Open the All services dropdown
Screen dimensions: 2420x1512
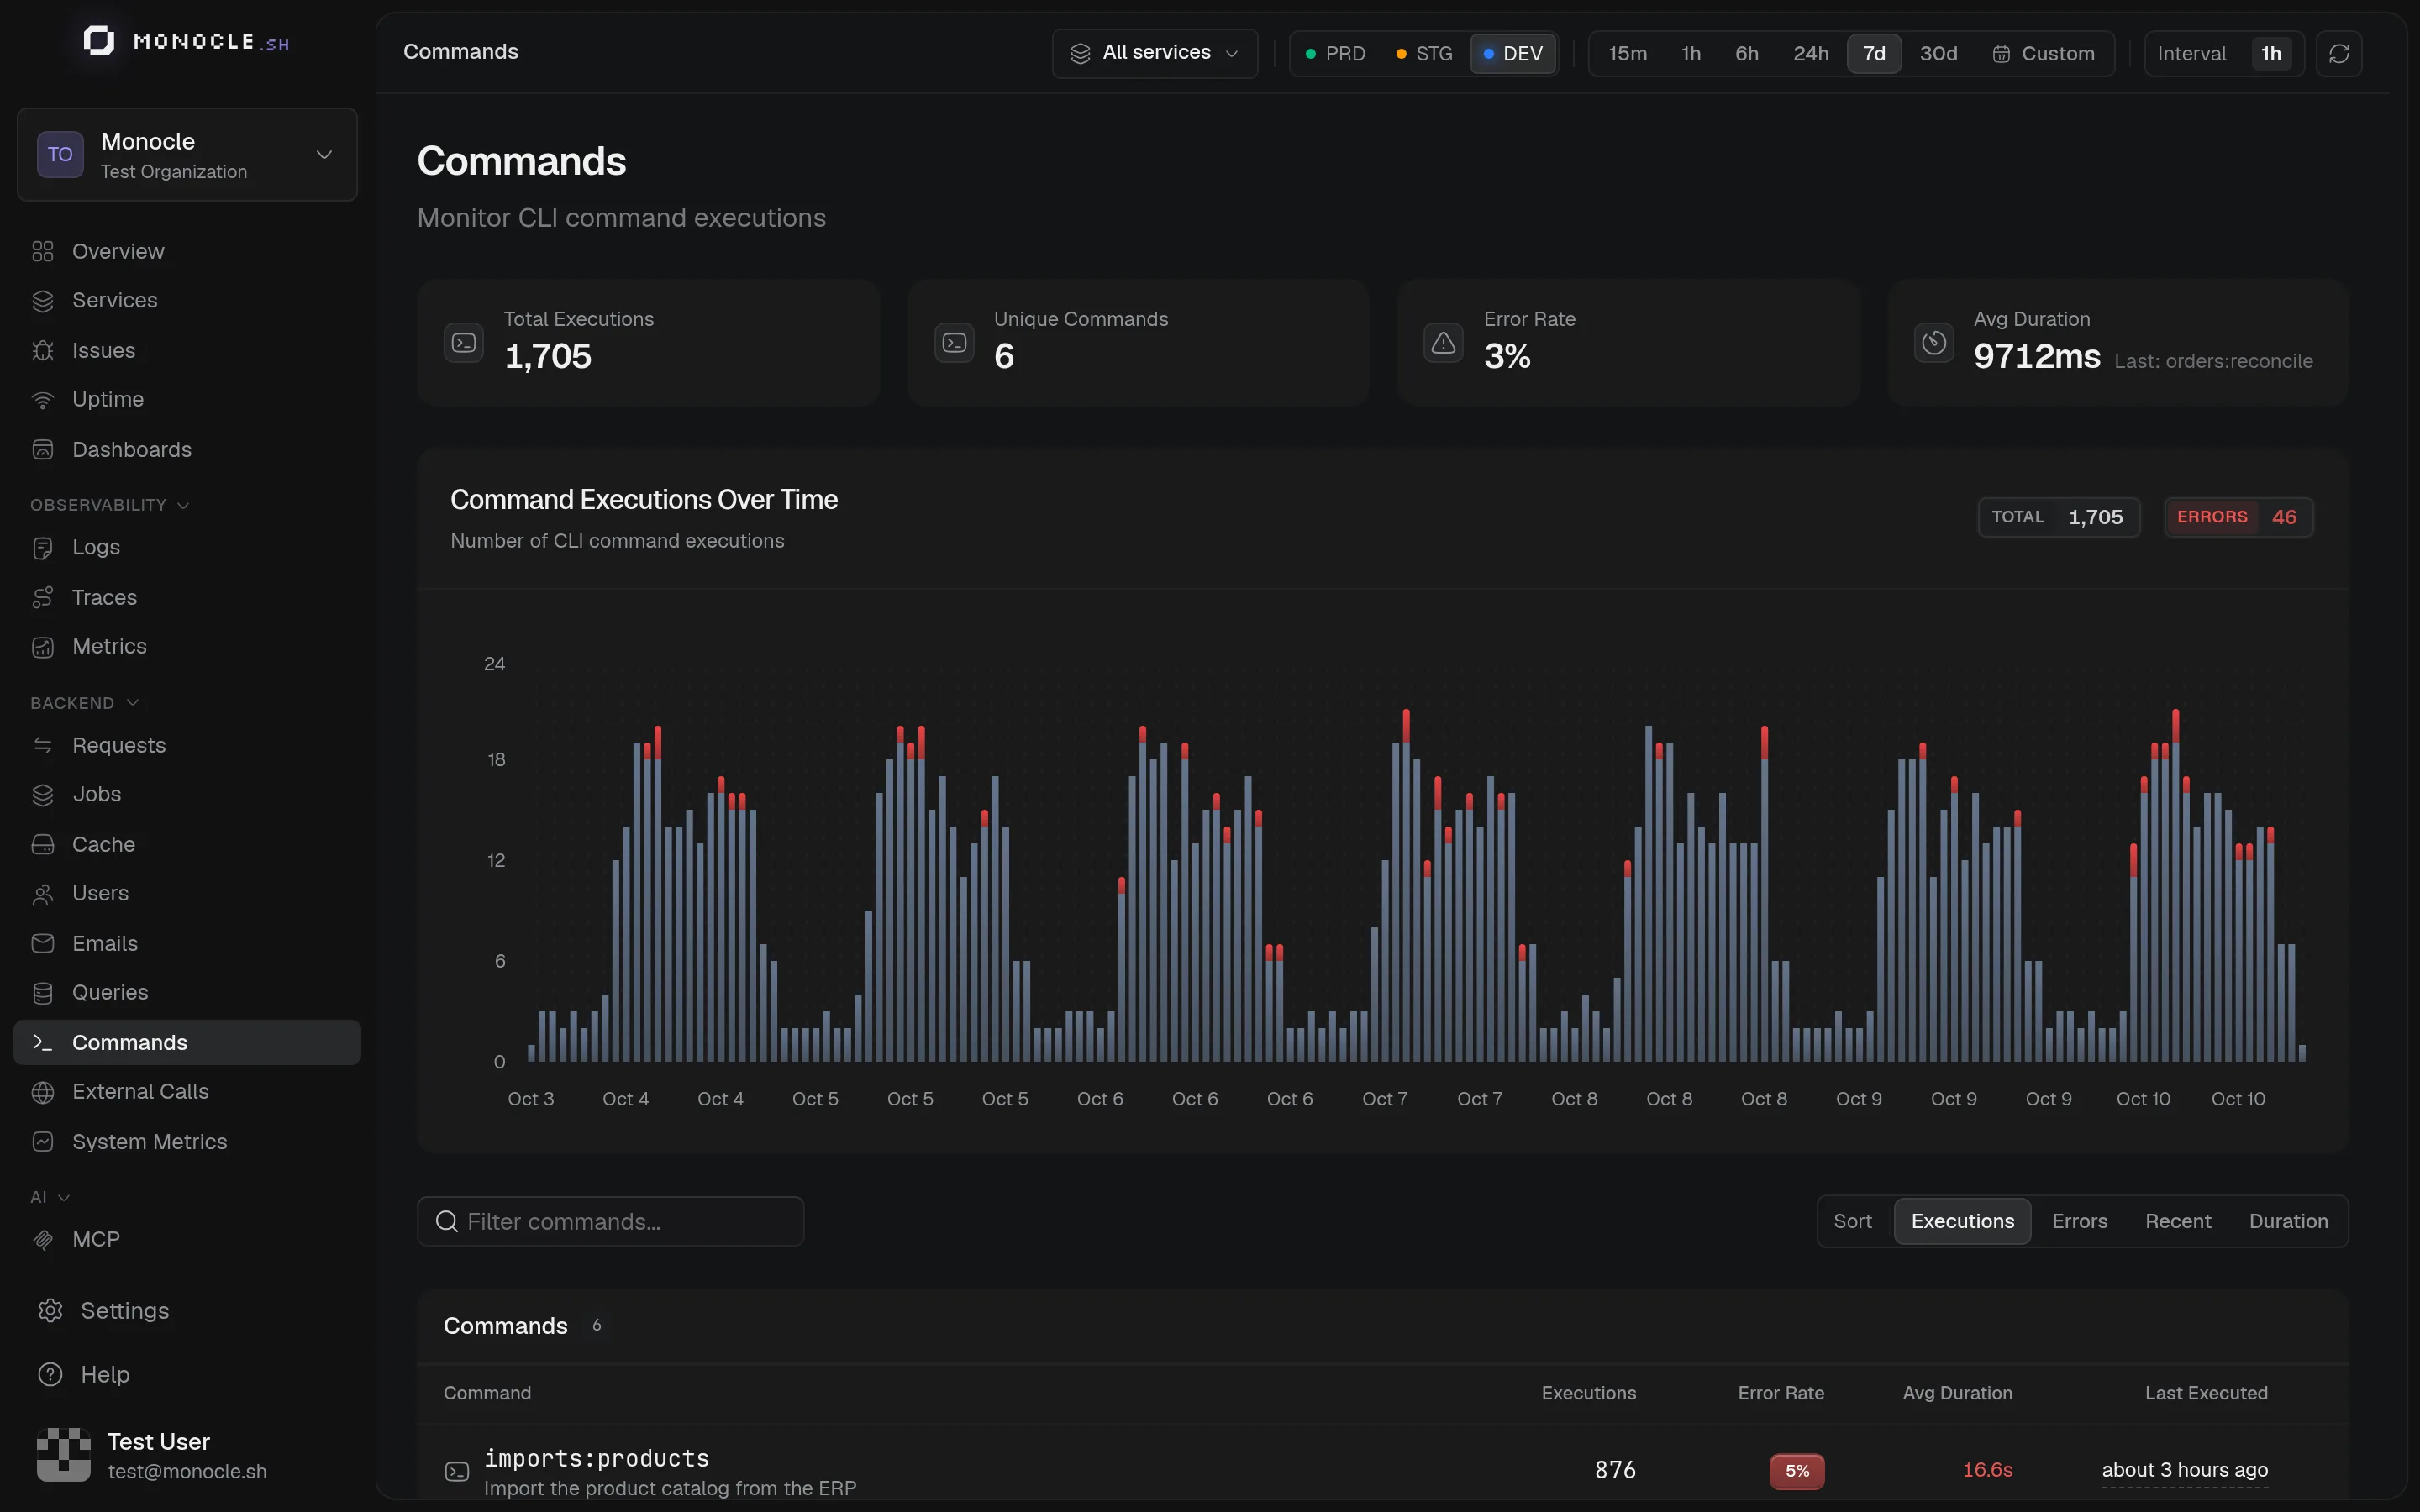(x=1155, y=53)
